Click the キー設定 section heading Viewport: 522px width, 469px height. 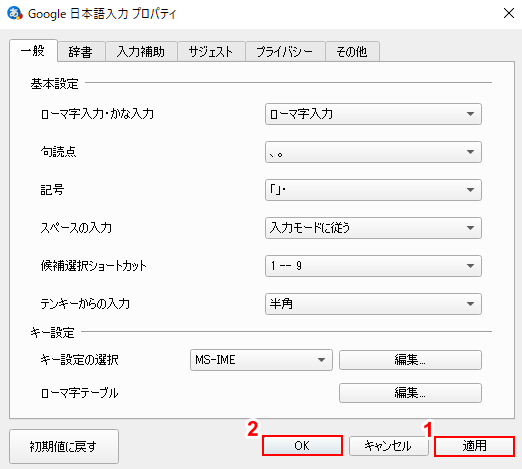52,333
